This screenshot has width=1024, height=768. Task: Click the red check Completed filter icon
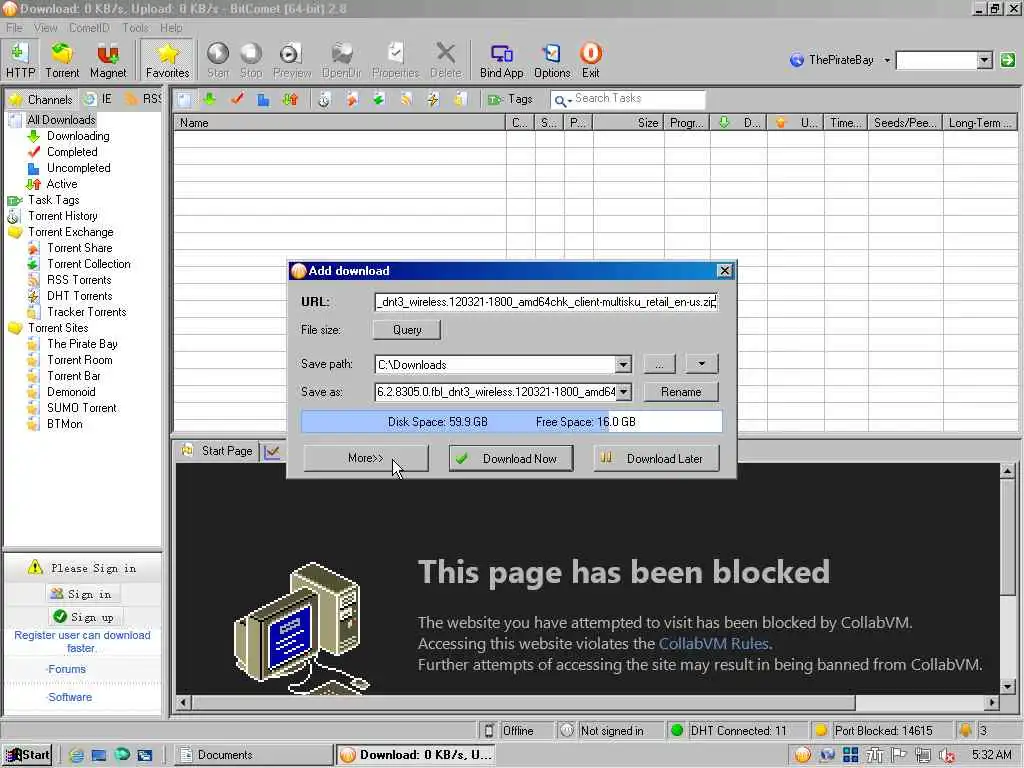coord(237,99)
